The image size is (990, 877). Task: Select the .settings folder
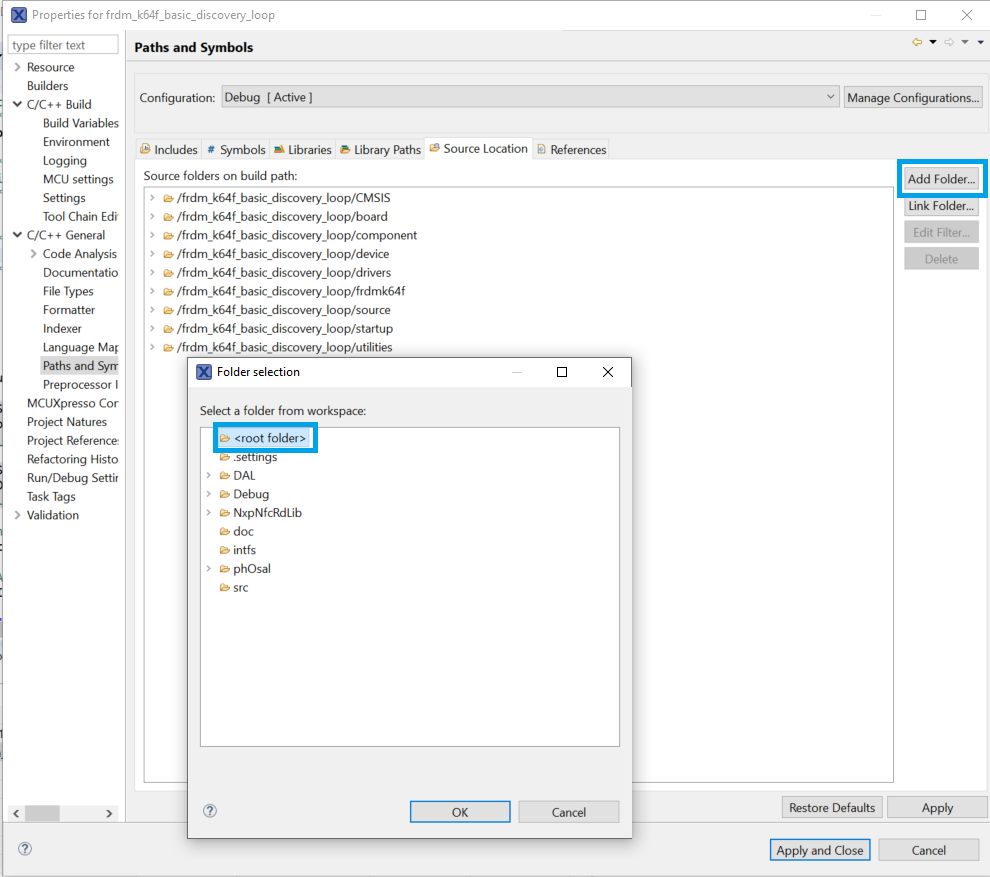click(255, 456)
